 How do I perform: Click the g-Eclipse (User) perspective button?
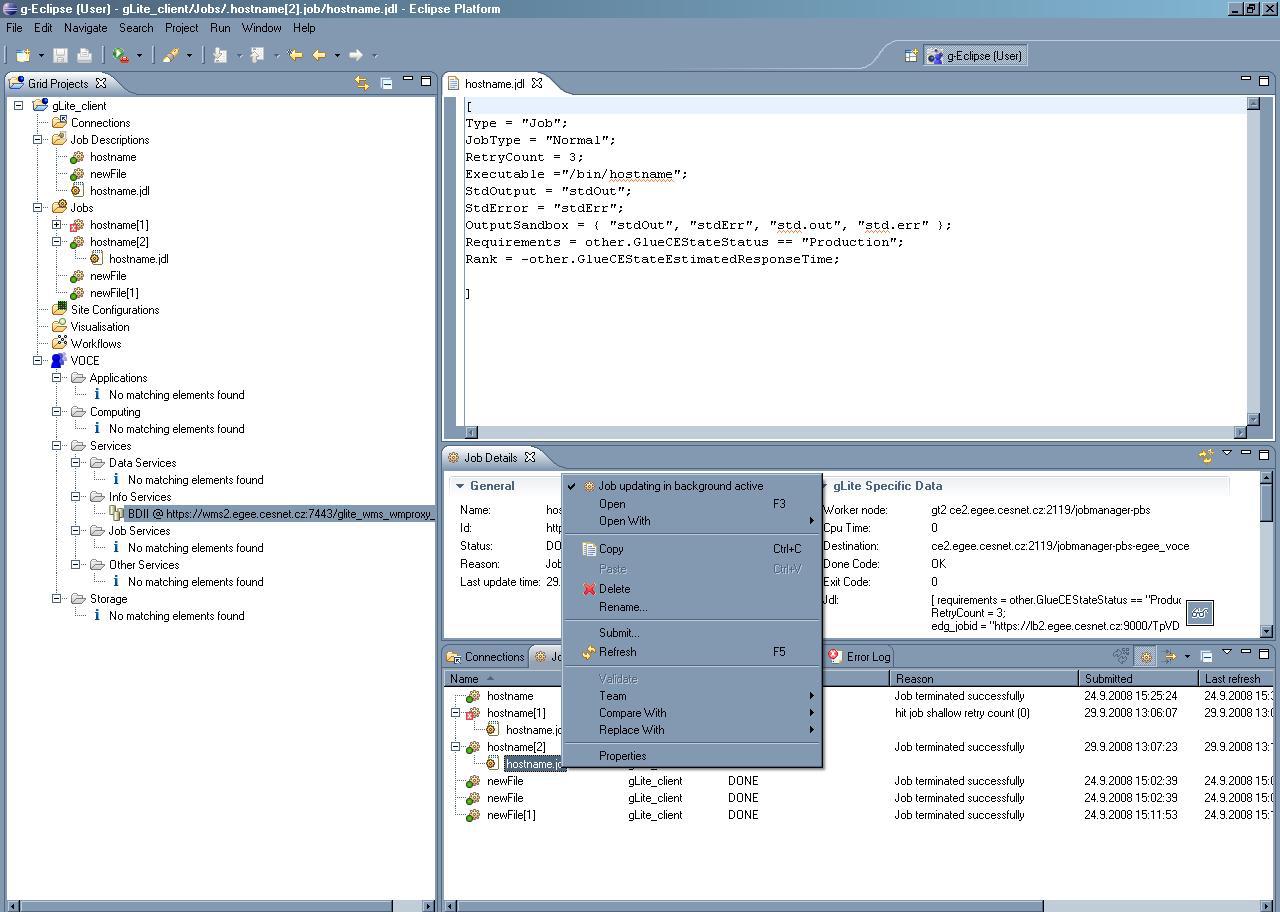tap(975, 56)
